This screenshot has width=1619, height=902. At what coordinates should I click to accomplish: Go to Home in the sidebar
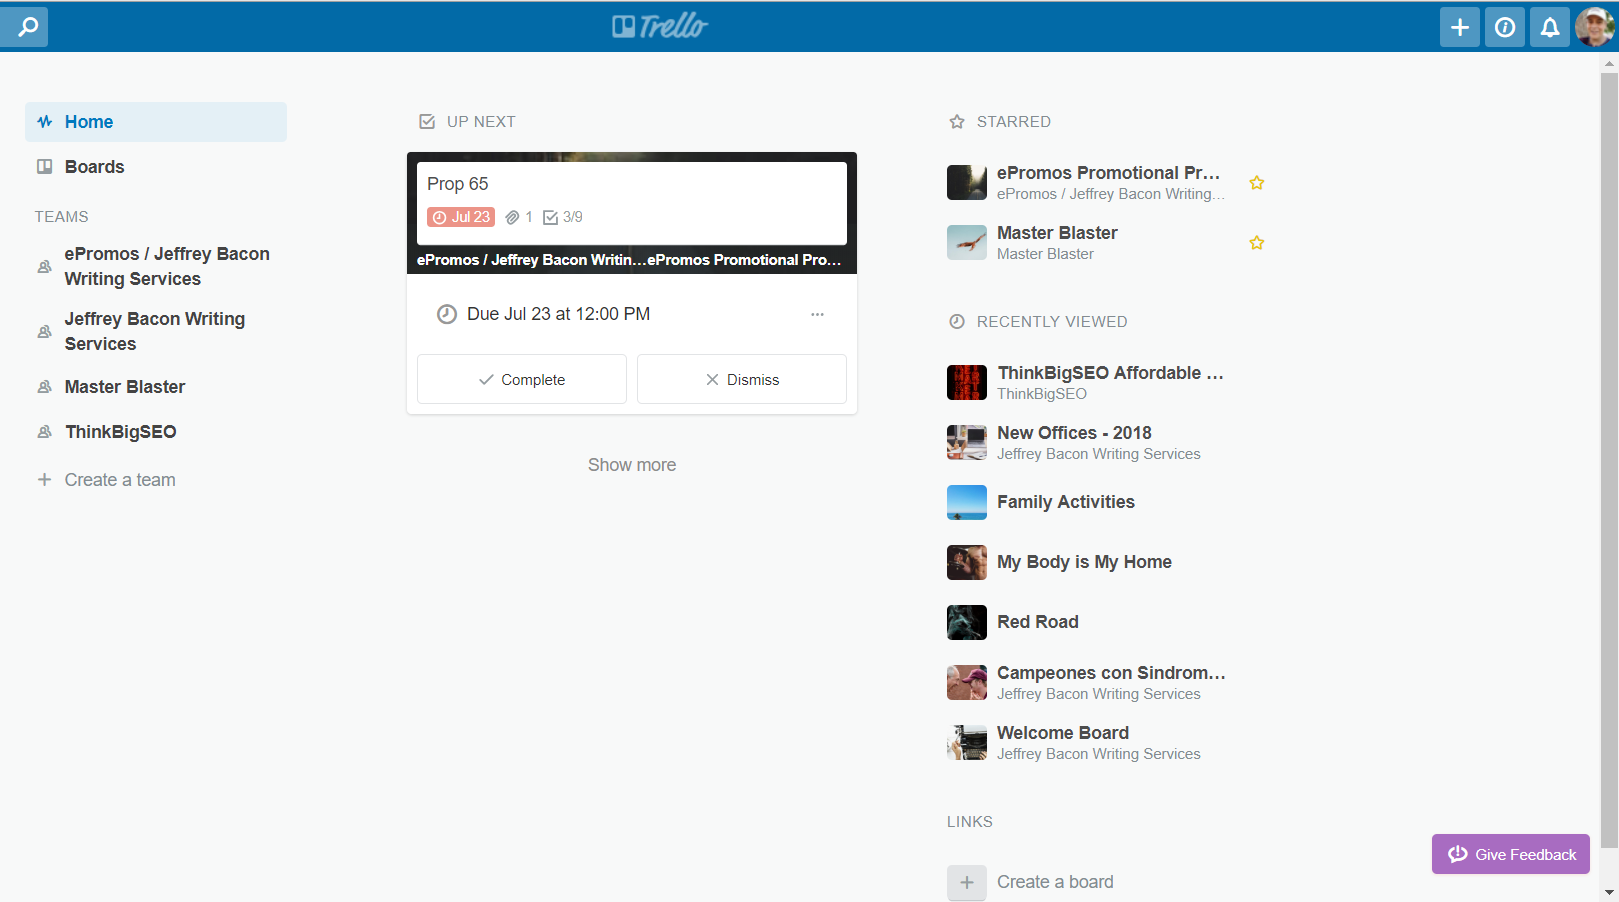pos(156,122)
